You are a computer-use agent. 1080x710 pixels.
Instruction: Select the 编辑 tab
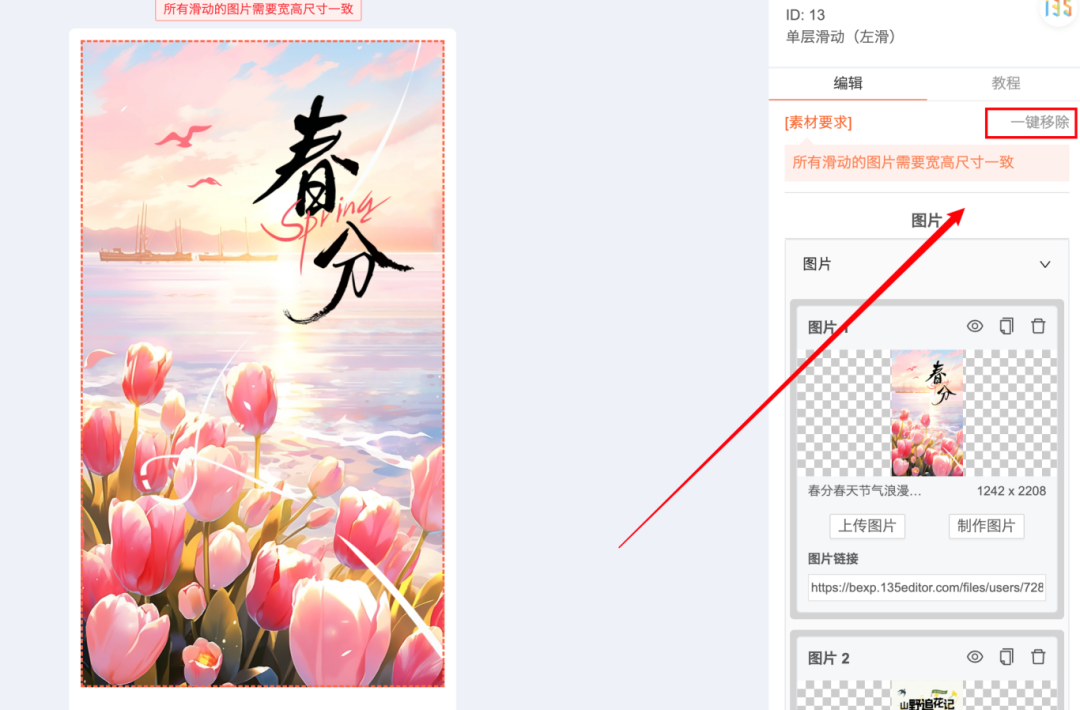coord(848,83)
